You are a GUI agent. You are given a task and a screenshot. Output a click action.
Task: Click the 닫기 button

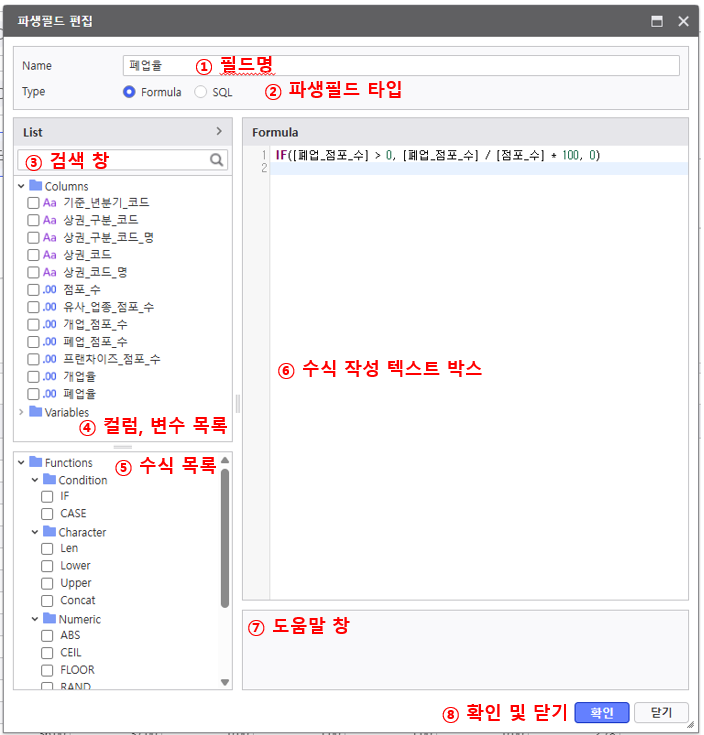click(661, 713)
